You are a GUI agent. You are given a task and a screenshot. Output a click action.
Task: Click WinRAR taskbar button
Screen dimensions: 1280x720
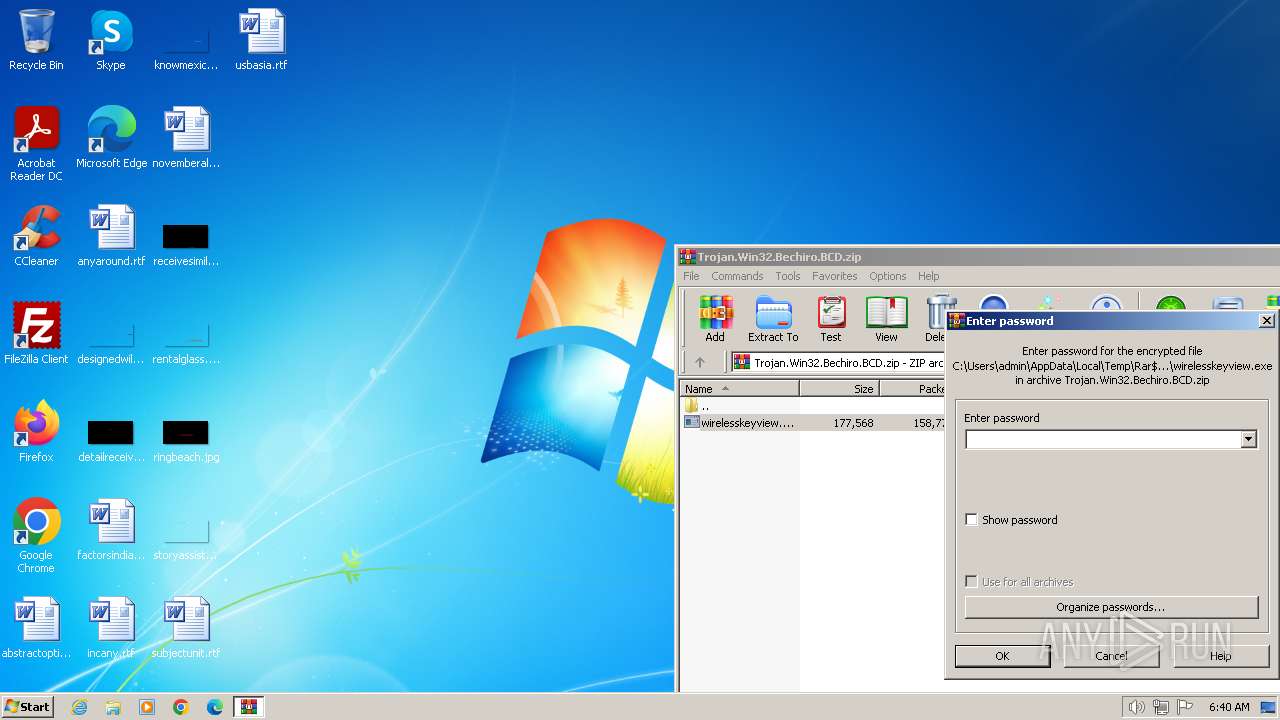[249, 707]
